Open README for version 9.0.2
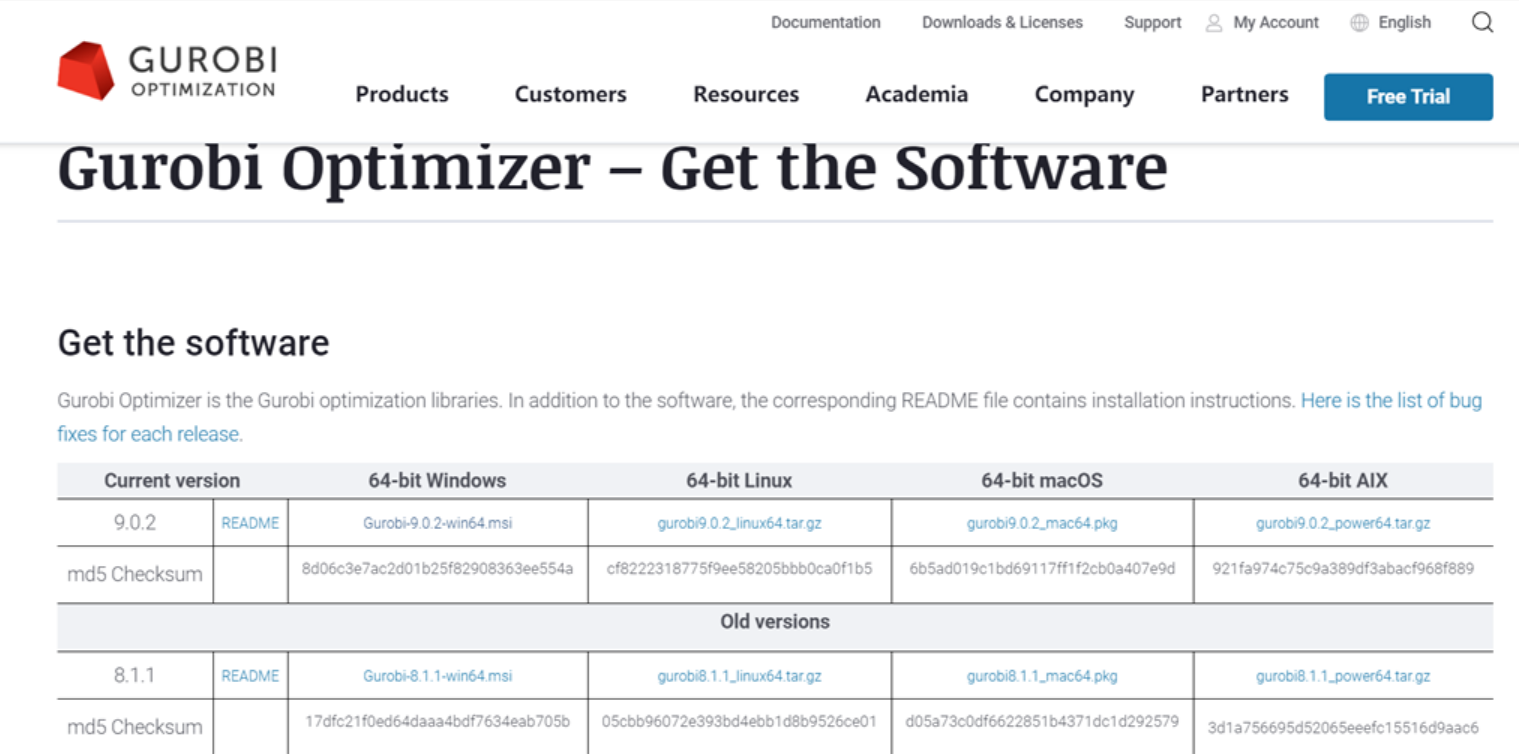Viewport: 1519px width, 754px height. 250,523
